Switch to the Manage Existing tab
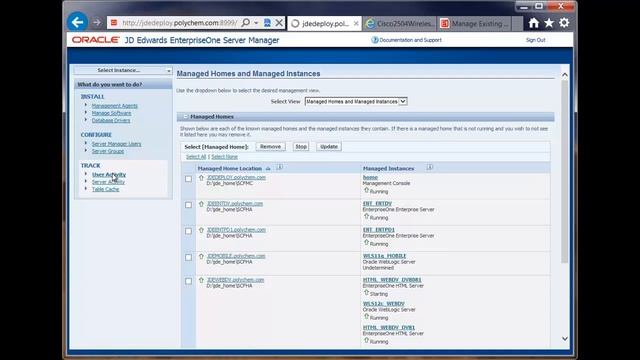The image size is (640, 360). pos(474,24)
